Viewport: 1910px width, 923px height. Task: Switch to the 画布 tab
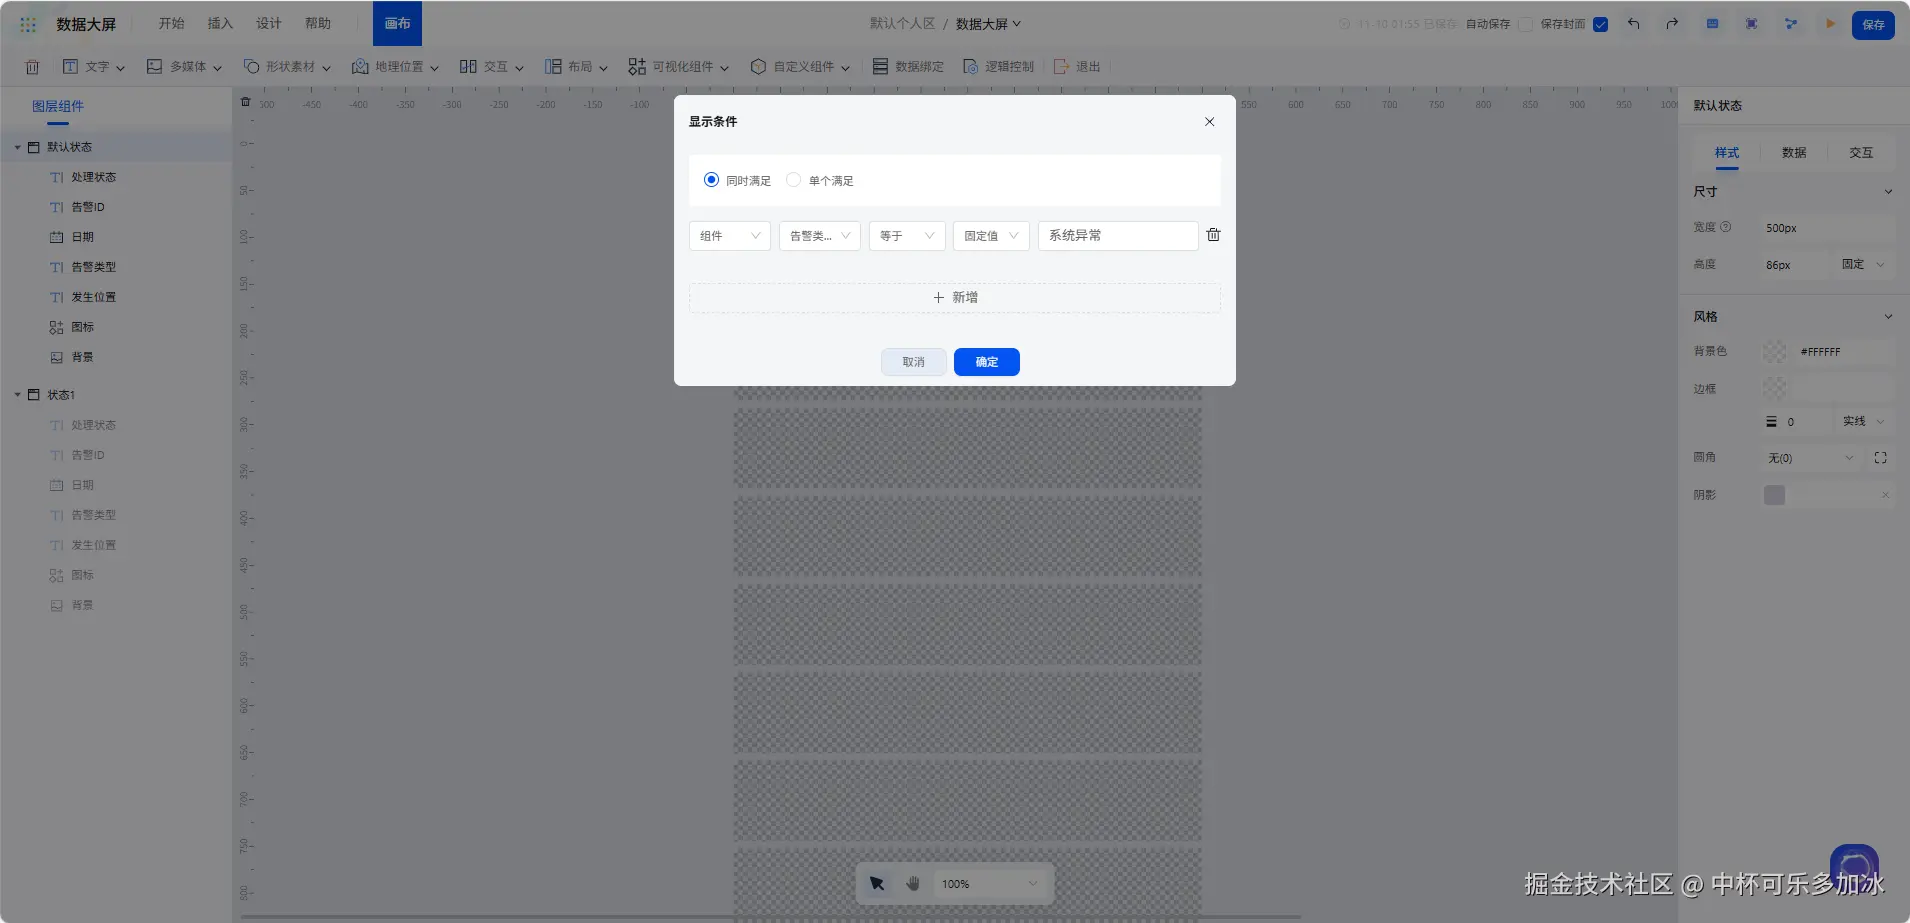tap(397, 23)
